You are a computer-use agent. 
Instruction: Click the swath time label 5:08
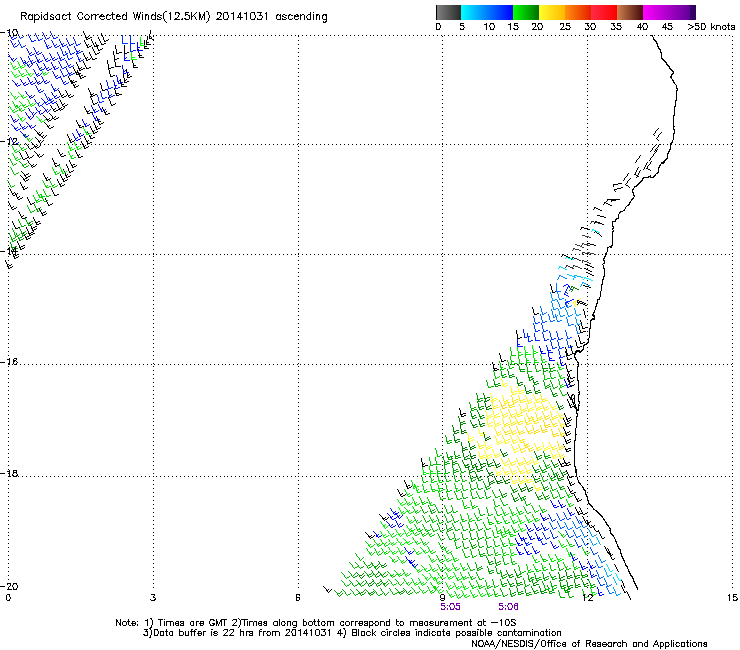coord(508,607)
